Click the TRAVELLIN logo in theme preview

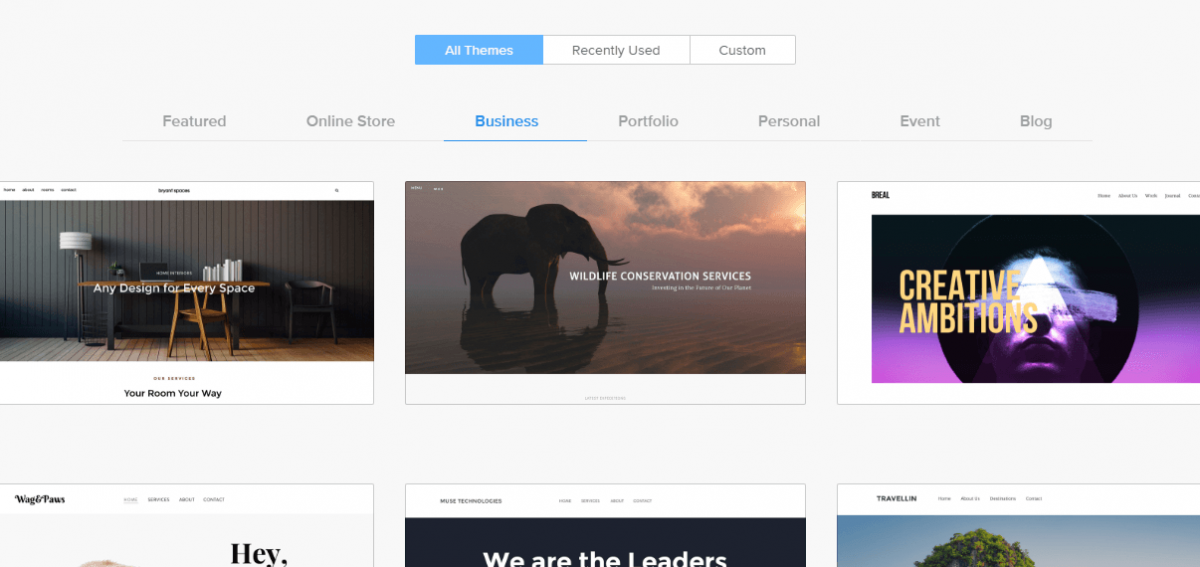point(896,498)
